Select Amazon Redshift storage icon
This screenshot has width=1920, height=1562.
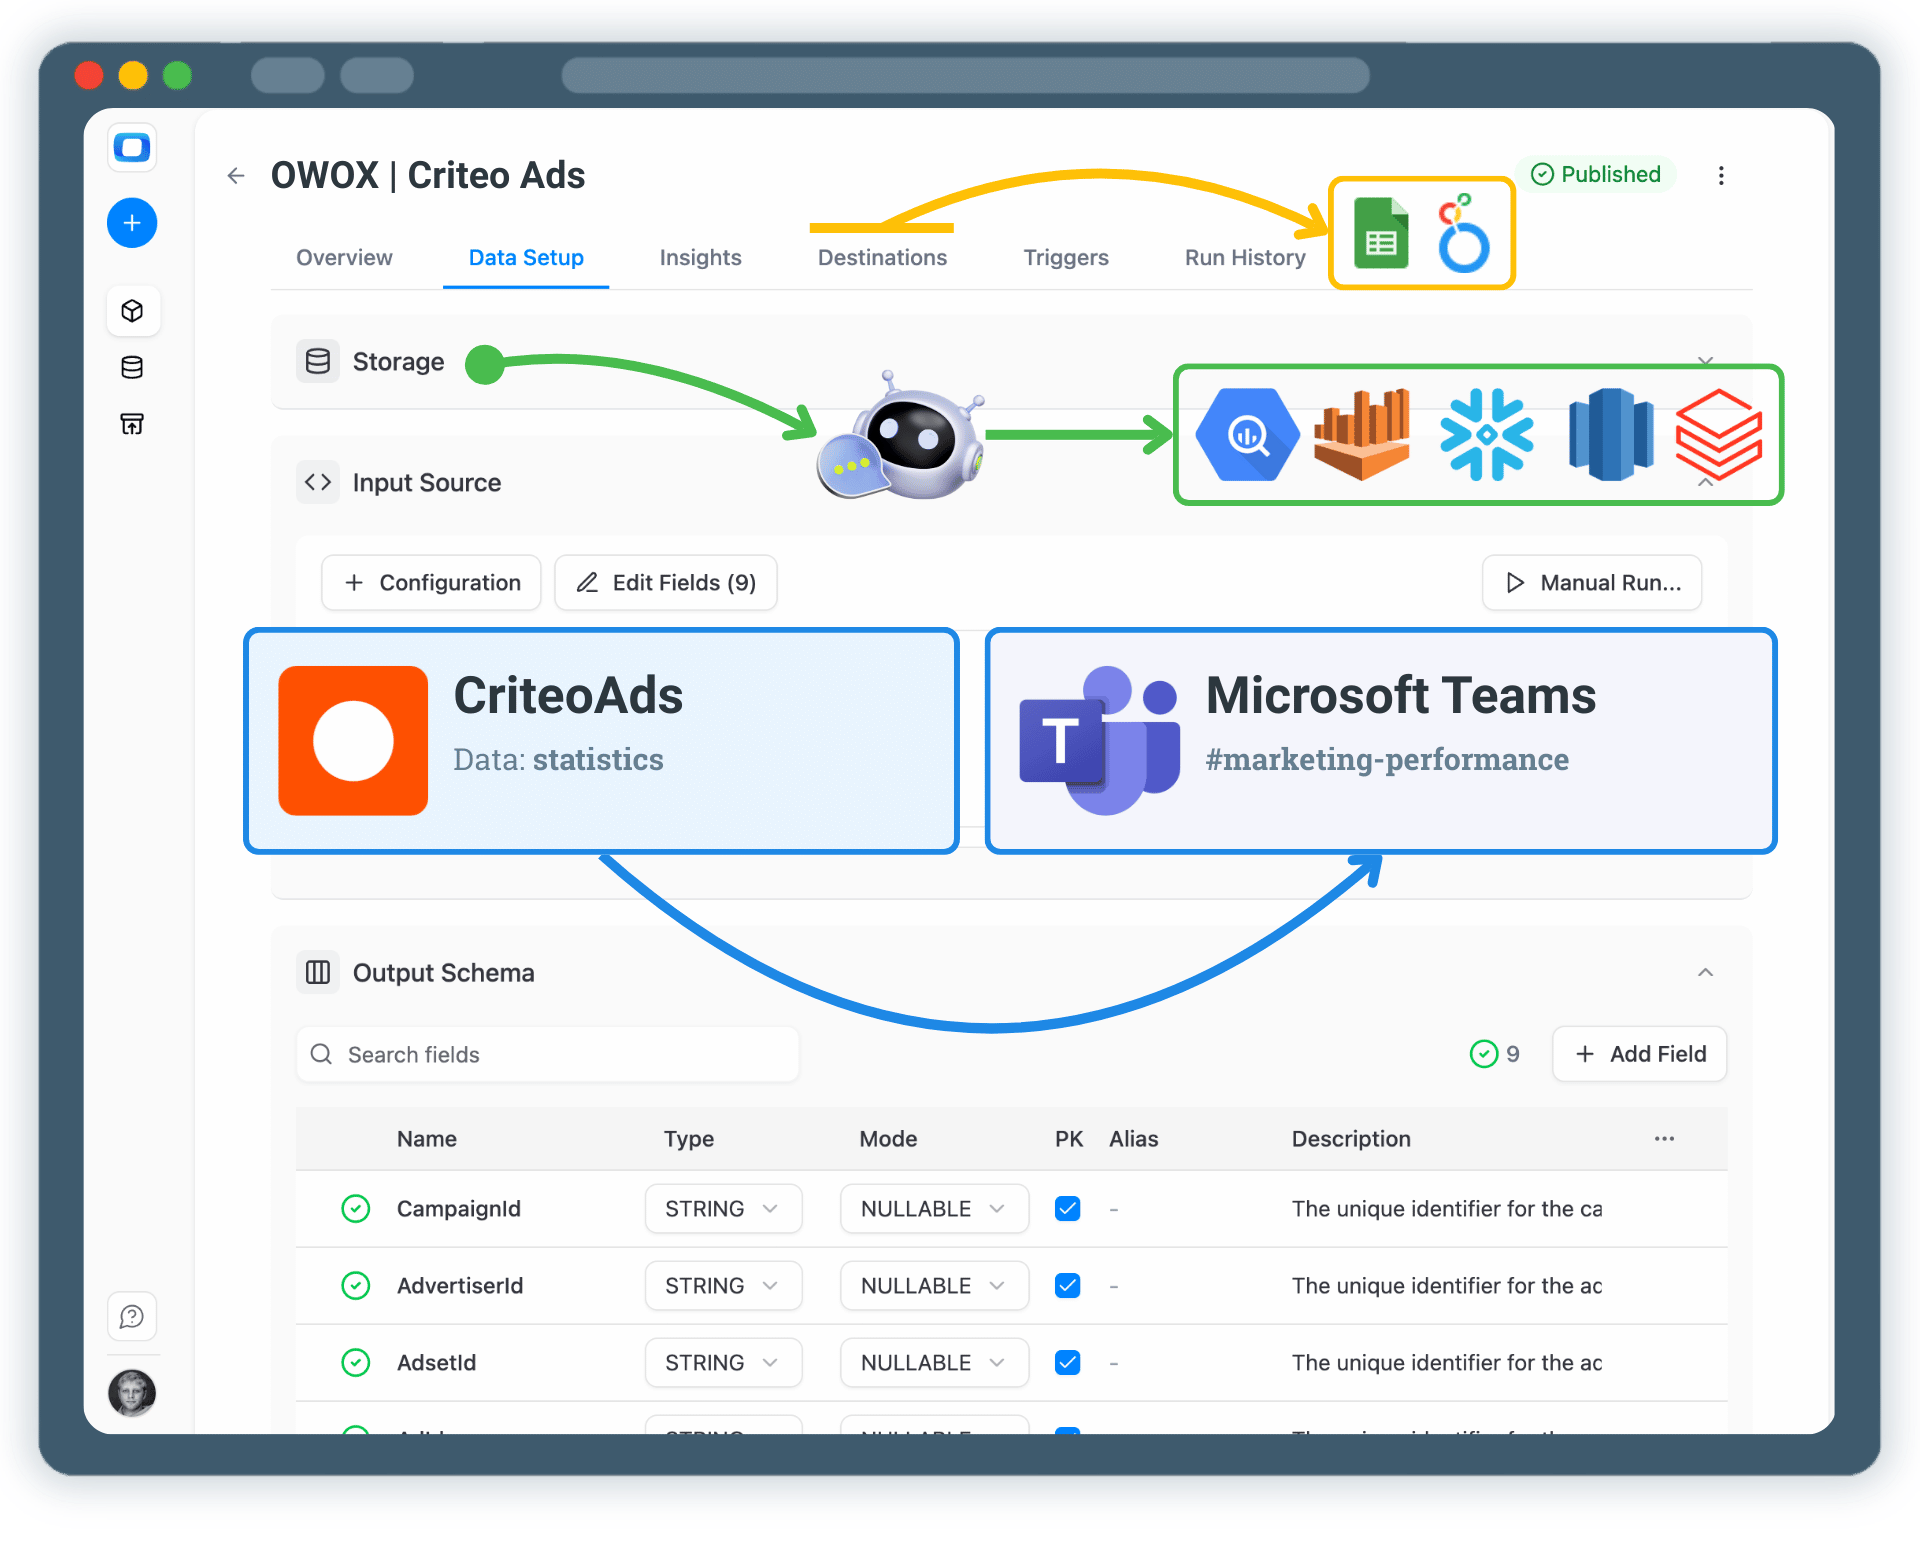1612,434
